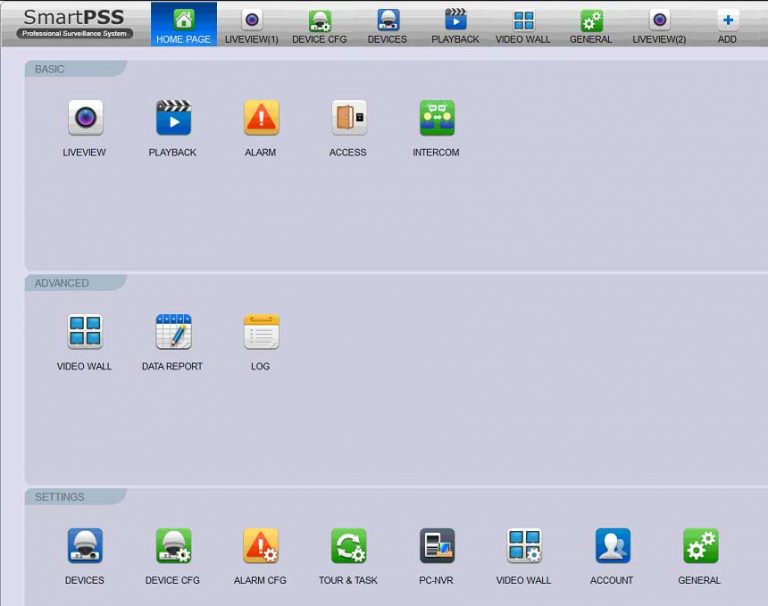Screen dimensions: 768x606
Task: Open the Intercom module
Action: click(436, 119)
